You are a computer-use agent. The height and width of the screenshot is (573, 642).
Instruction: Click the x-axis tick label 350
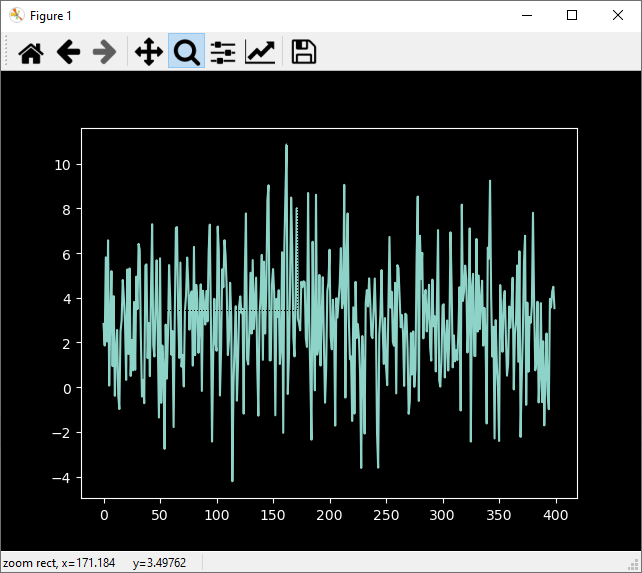(499, 515)
